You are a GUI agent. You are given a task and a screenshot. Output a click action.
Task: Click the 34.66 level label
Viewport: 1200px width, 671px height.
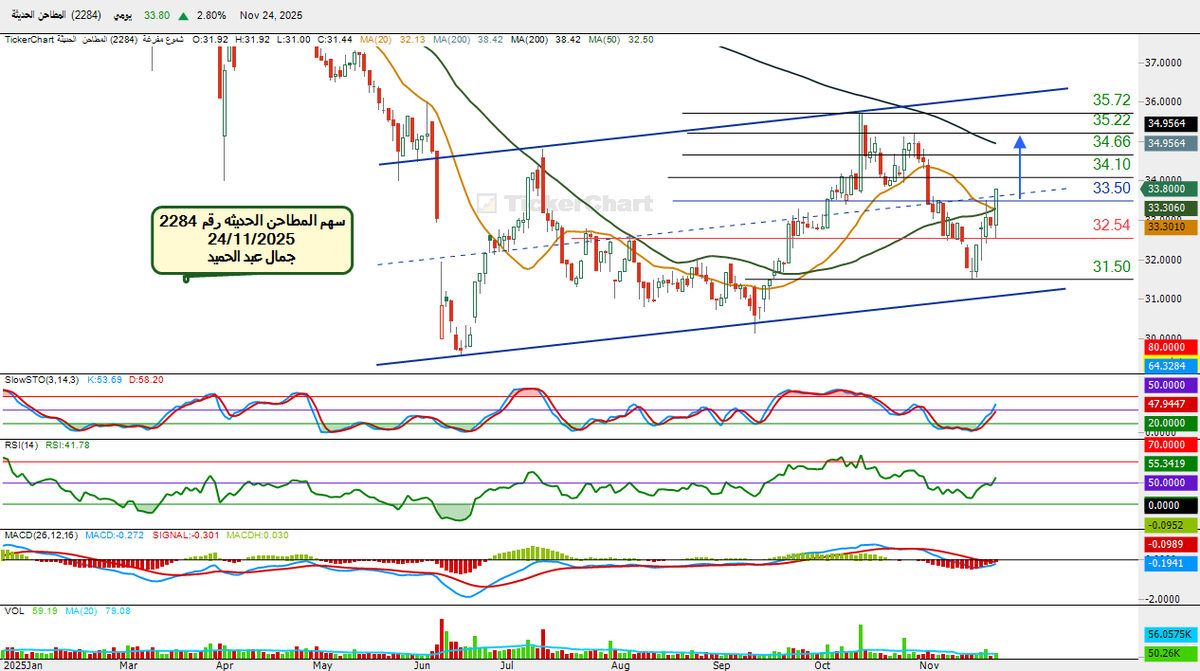point(1111,142)
